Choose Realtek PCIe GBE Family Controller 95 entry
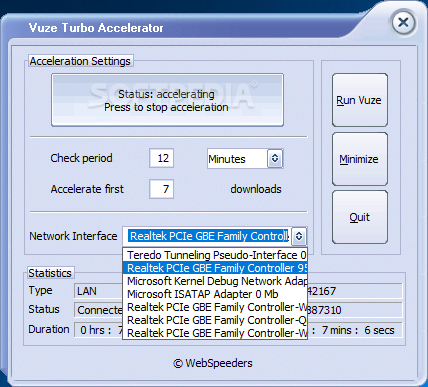The height and width of the screenshot is (387, 428). point(215,268)
